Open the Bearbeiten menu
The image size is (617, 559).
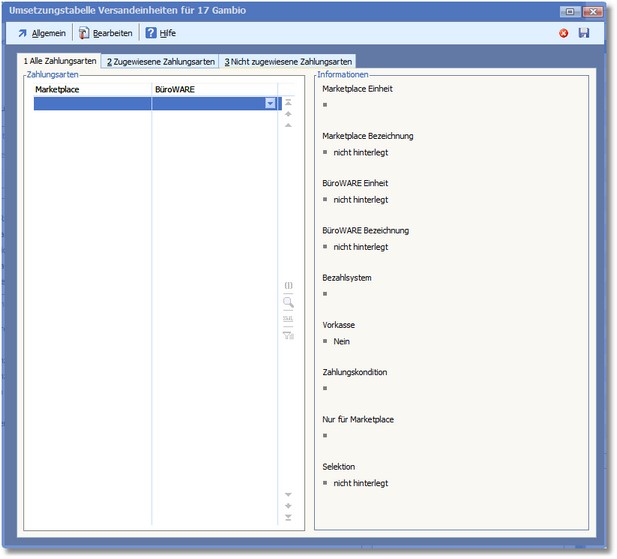(x=112, y=33)
